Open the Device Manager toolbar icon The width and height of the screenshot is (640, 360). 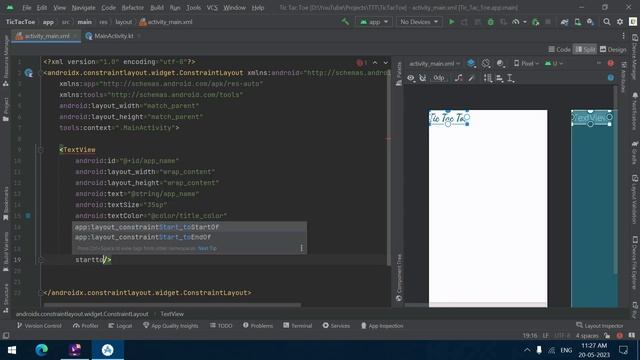coord(578,22)
